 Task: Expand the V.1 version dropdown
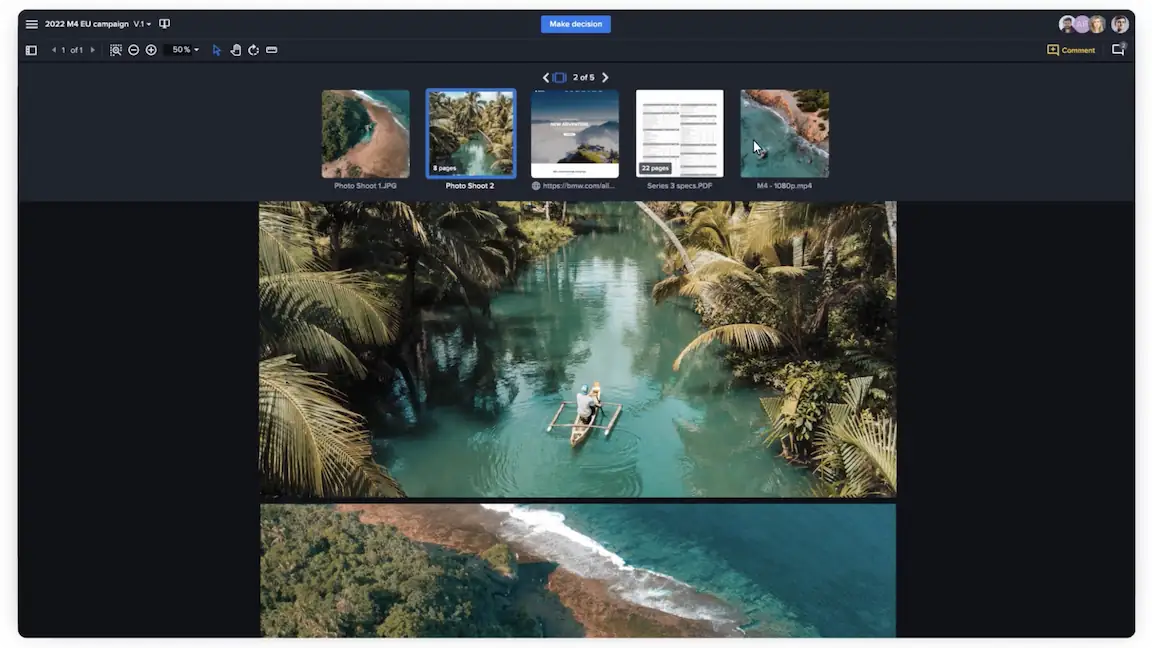click(x=142, y=24)
